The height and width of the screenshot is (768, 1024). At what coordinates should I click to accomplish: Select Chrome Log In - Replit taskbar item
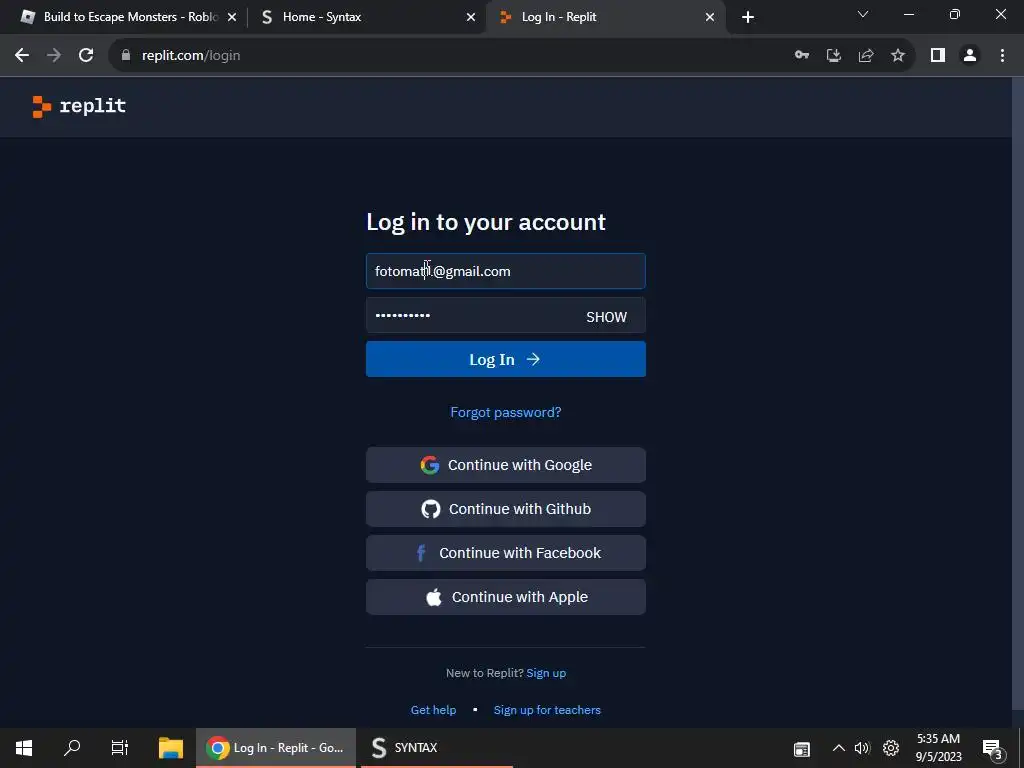tap(276, 748)
